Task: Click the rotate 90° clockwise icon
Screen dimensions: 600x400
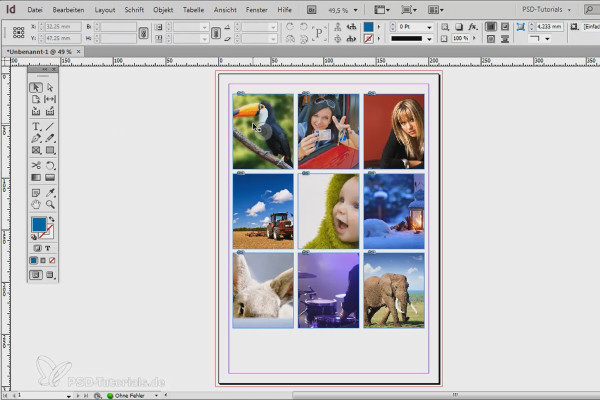Action: click(x=290, y=27)
